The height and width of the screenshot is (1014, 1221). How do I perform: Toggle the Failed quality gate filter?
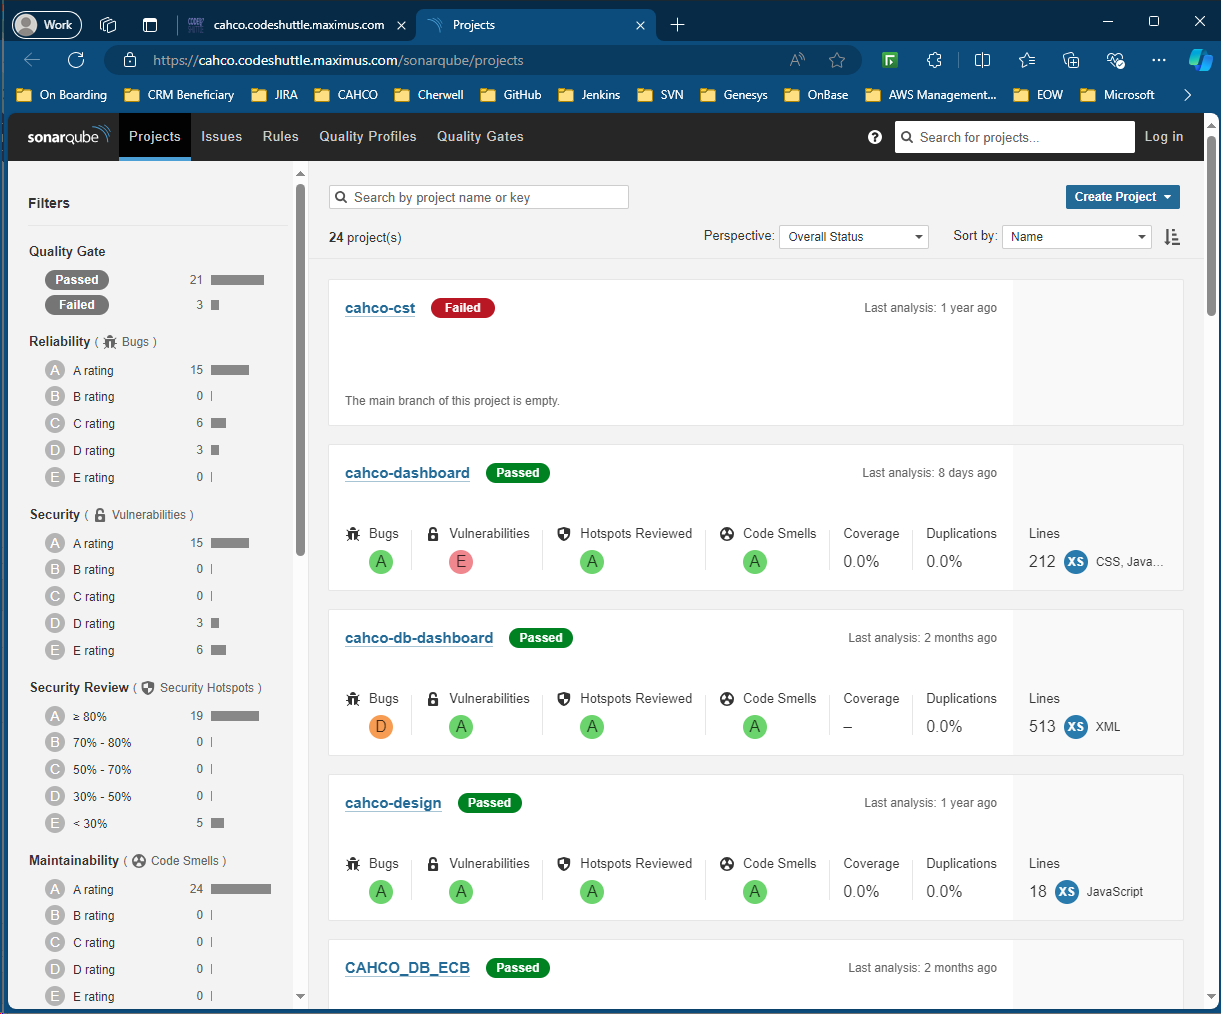tap(76, 304)
